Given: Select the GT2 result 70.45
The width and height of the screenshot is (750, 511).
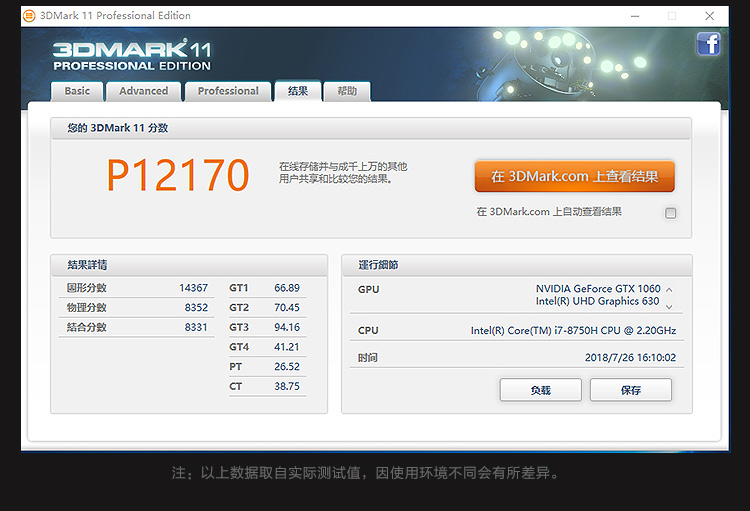Looking at the screenshot, I should 287,308.
